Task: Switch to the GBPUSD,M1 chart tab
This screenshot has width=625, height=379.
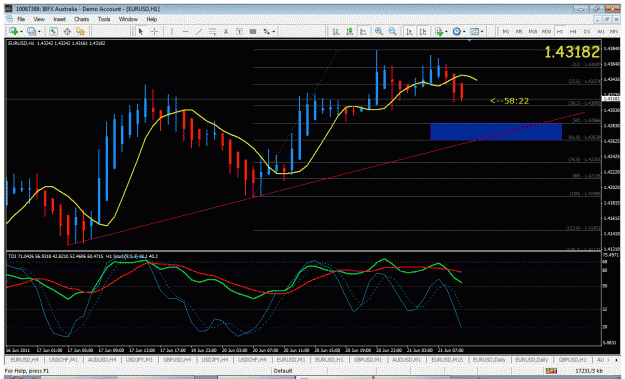Action: [367, 360]
